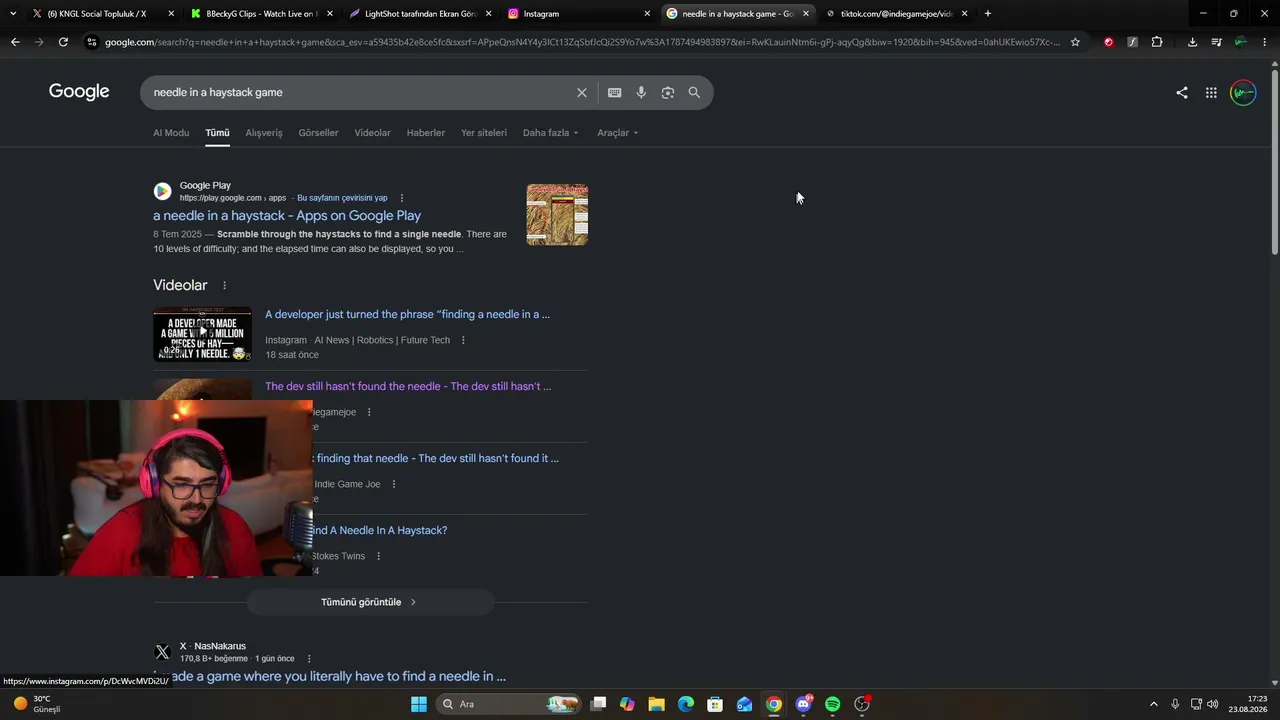1280x720 pixels.
Task: Switch to the AI Modu tab
Action: (x=171, y=133)
